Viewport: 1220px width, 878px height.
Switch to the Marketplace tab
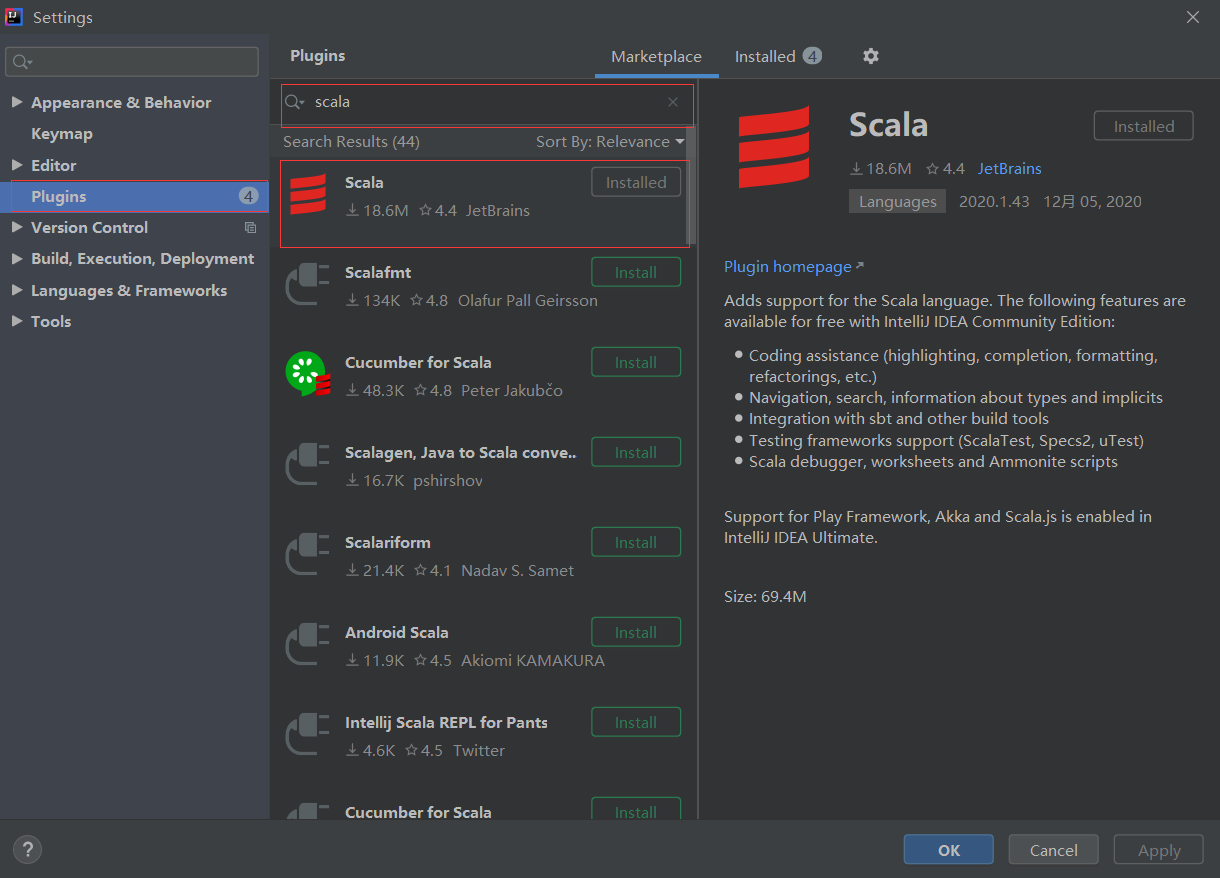656,57
